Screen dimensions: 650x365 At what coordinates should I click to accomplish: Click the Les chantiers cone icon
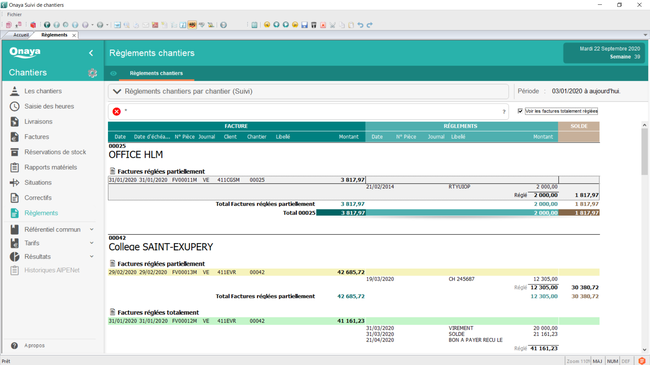coord(15,91)
